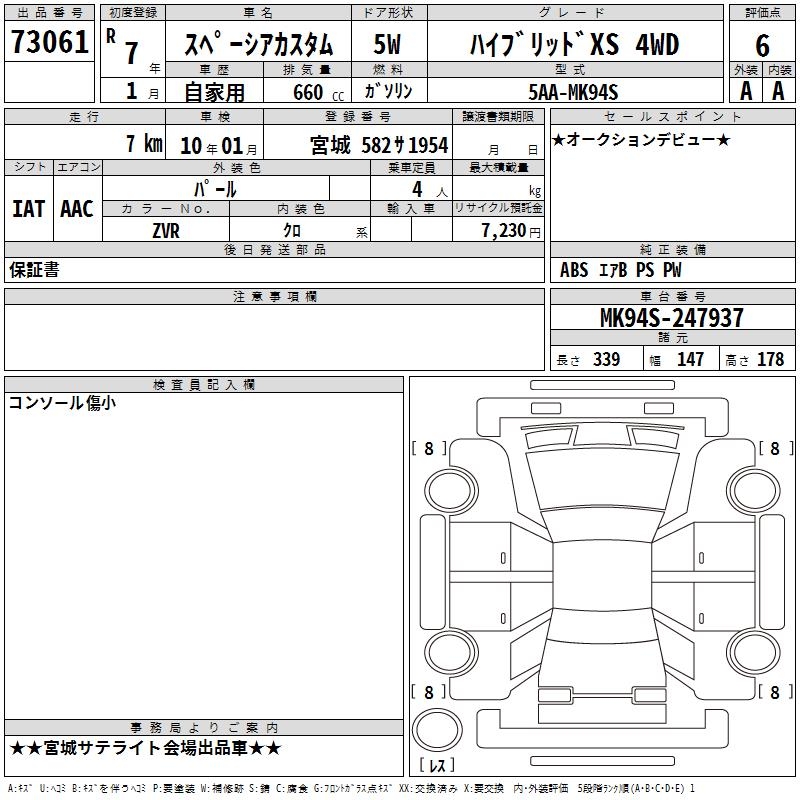Click the mileage value 7 km
The image size is (800, 800).
144,143
